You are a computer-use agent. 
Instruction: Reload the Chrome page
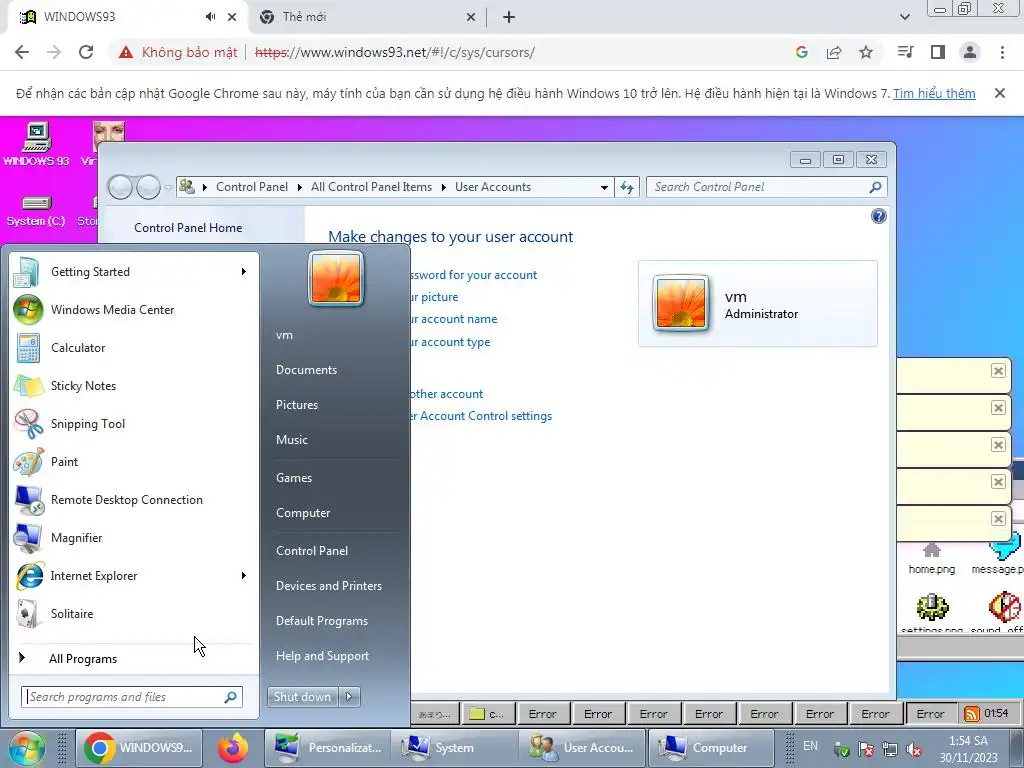(x=86, y=52)
